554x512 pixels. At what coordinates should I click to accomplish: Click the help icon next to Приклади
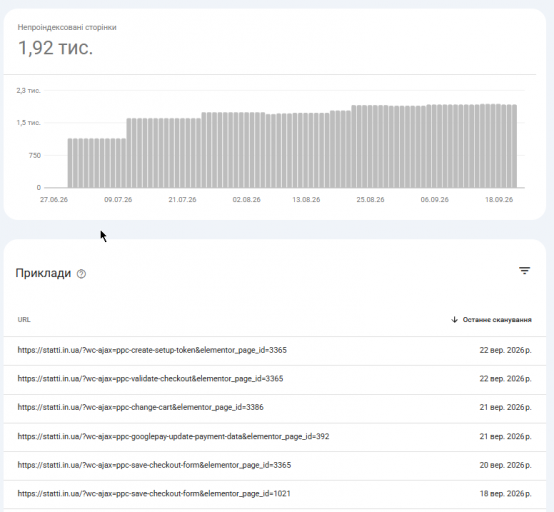pos(81,274)
